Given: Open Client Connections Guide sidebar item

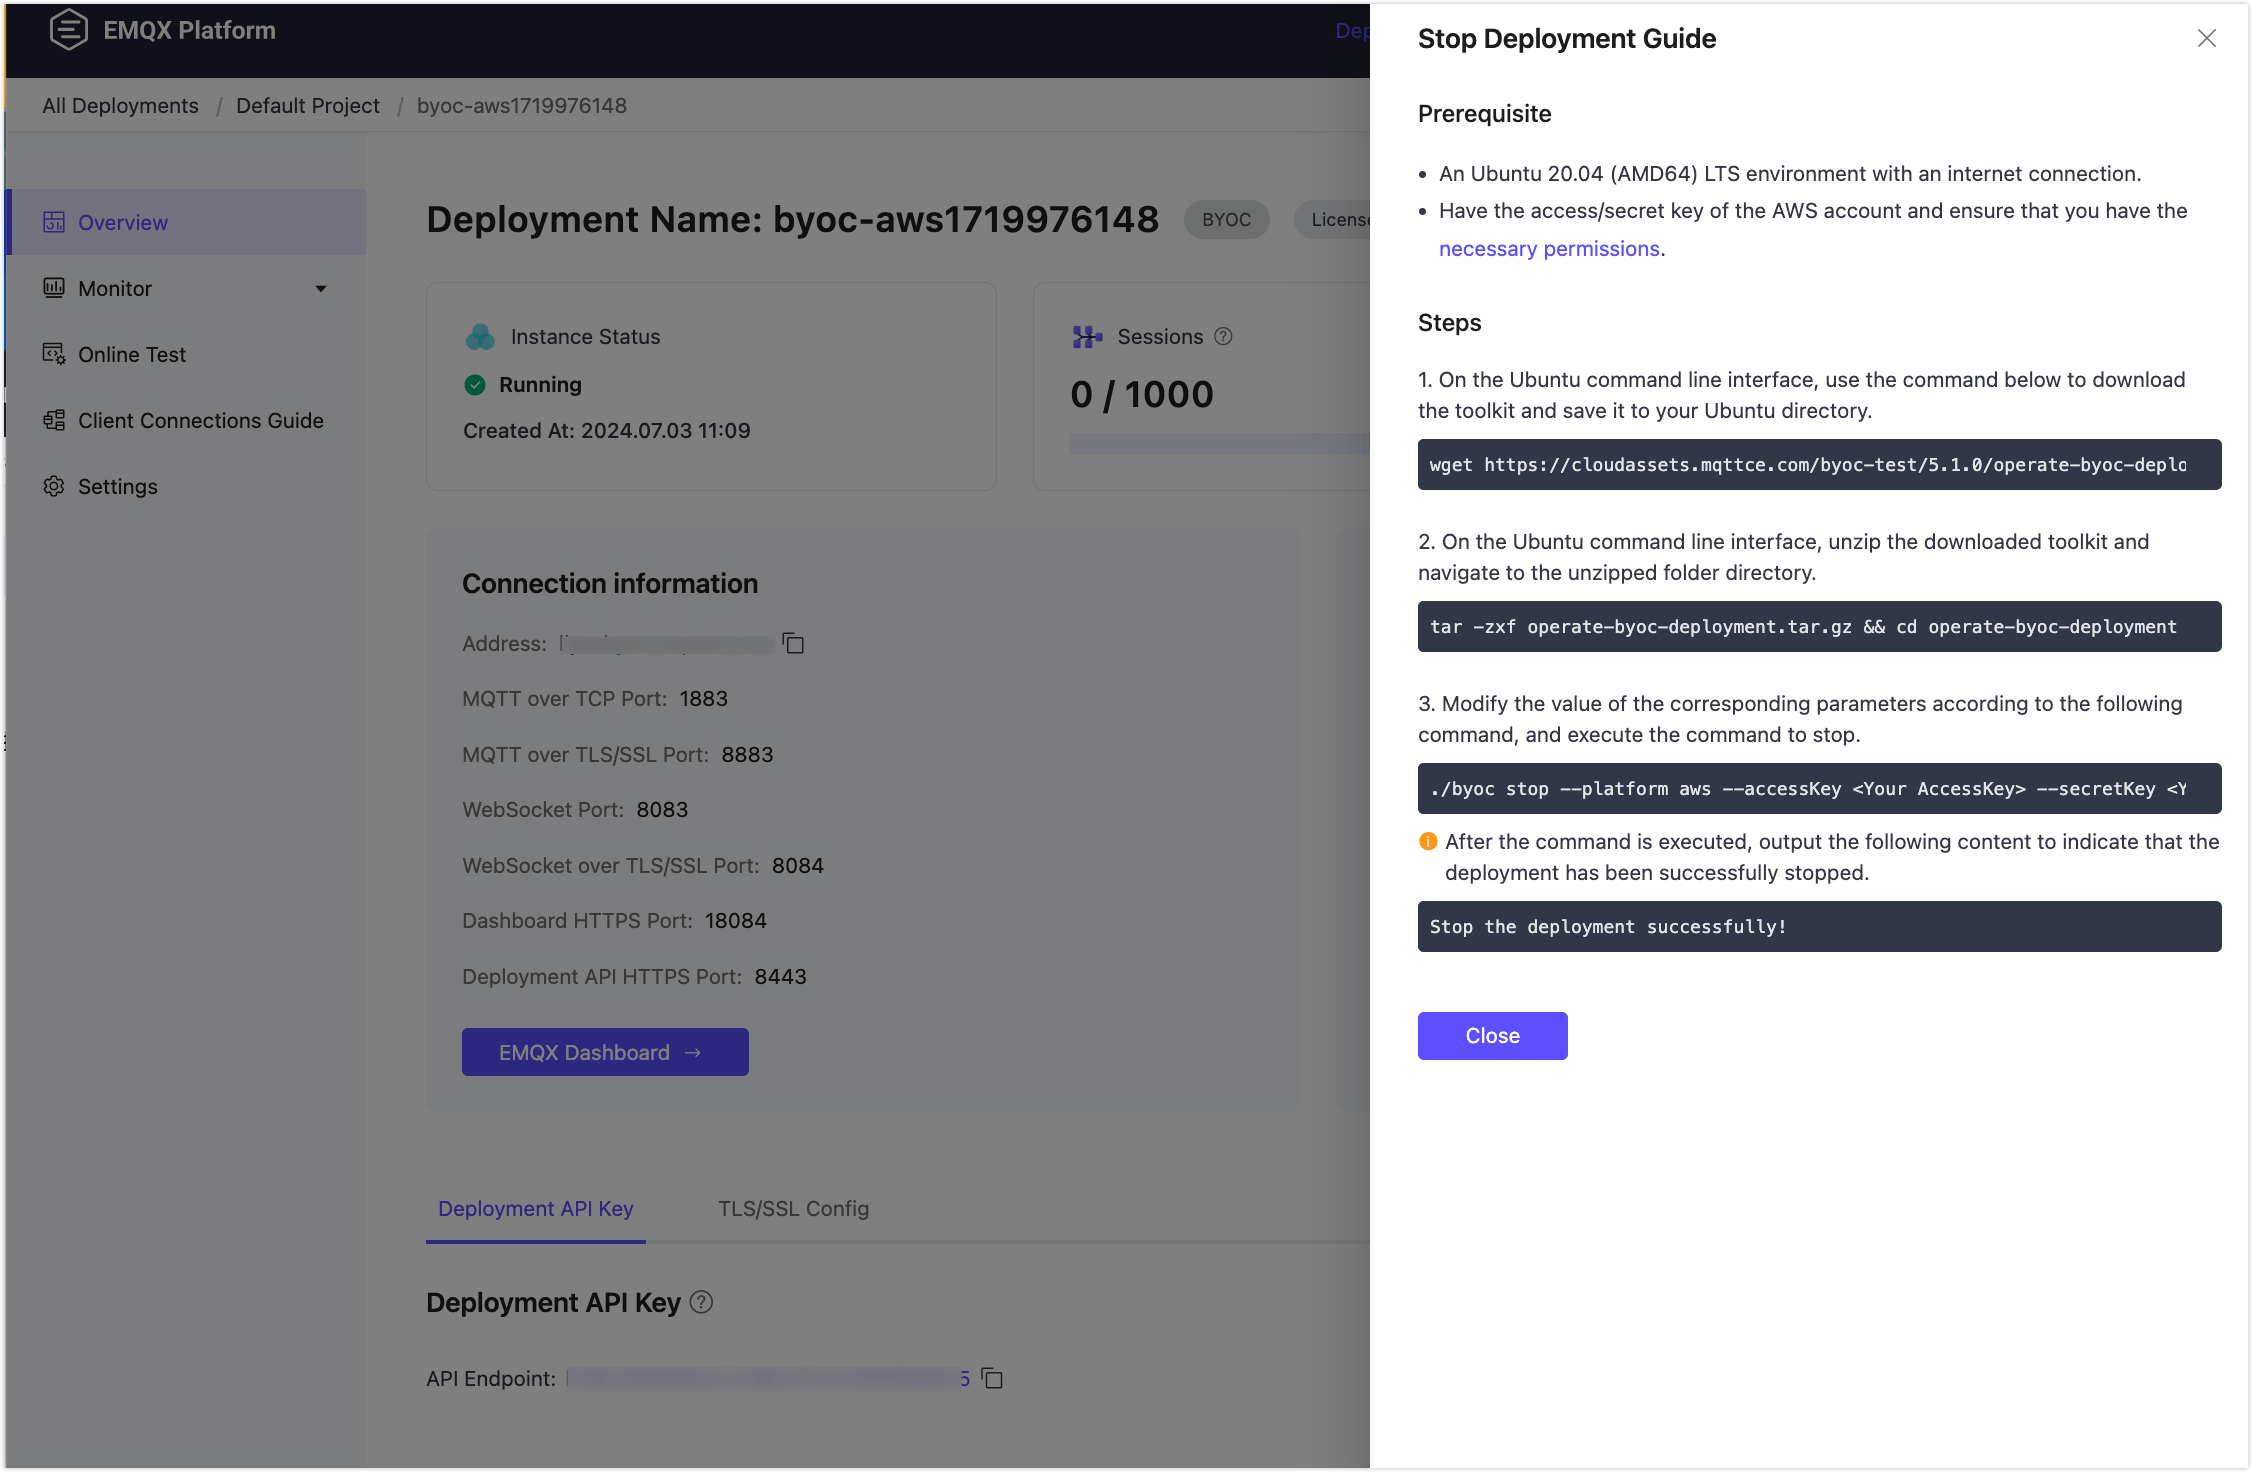Looking at the screenshot, I should coord(200,420).
